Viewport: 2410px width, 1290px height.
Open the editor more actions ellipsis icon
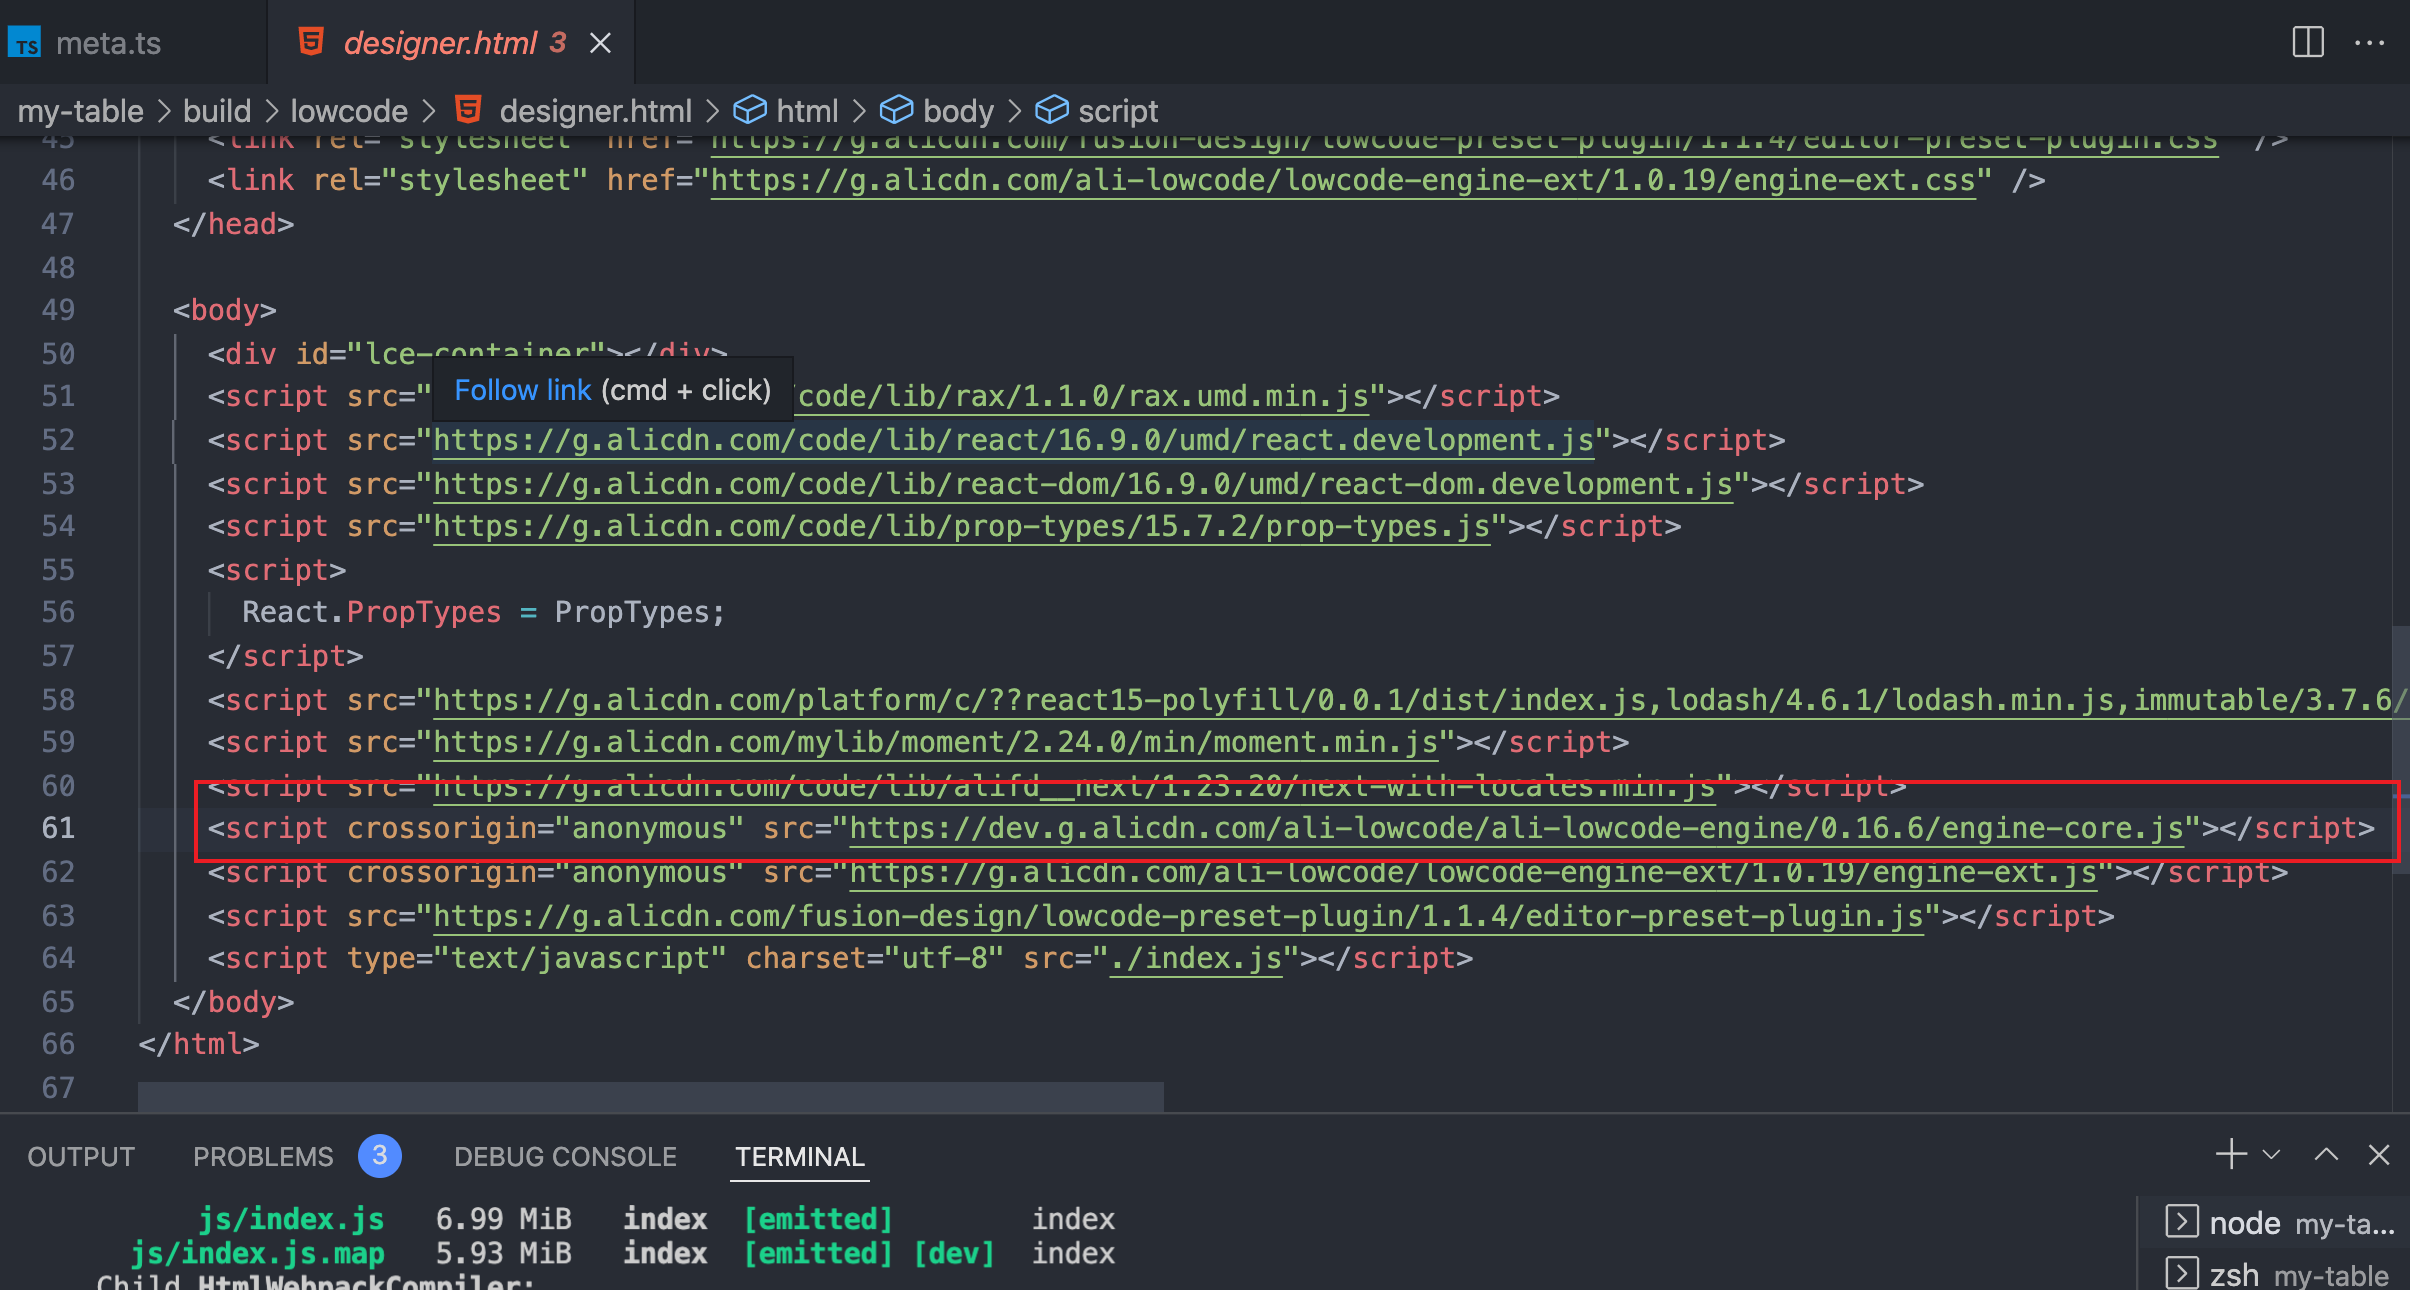pyautogui.click(x=2371, y=42)
